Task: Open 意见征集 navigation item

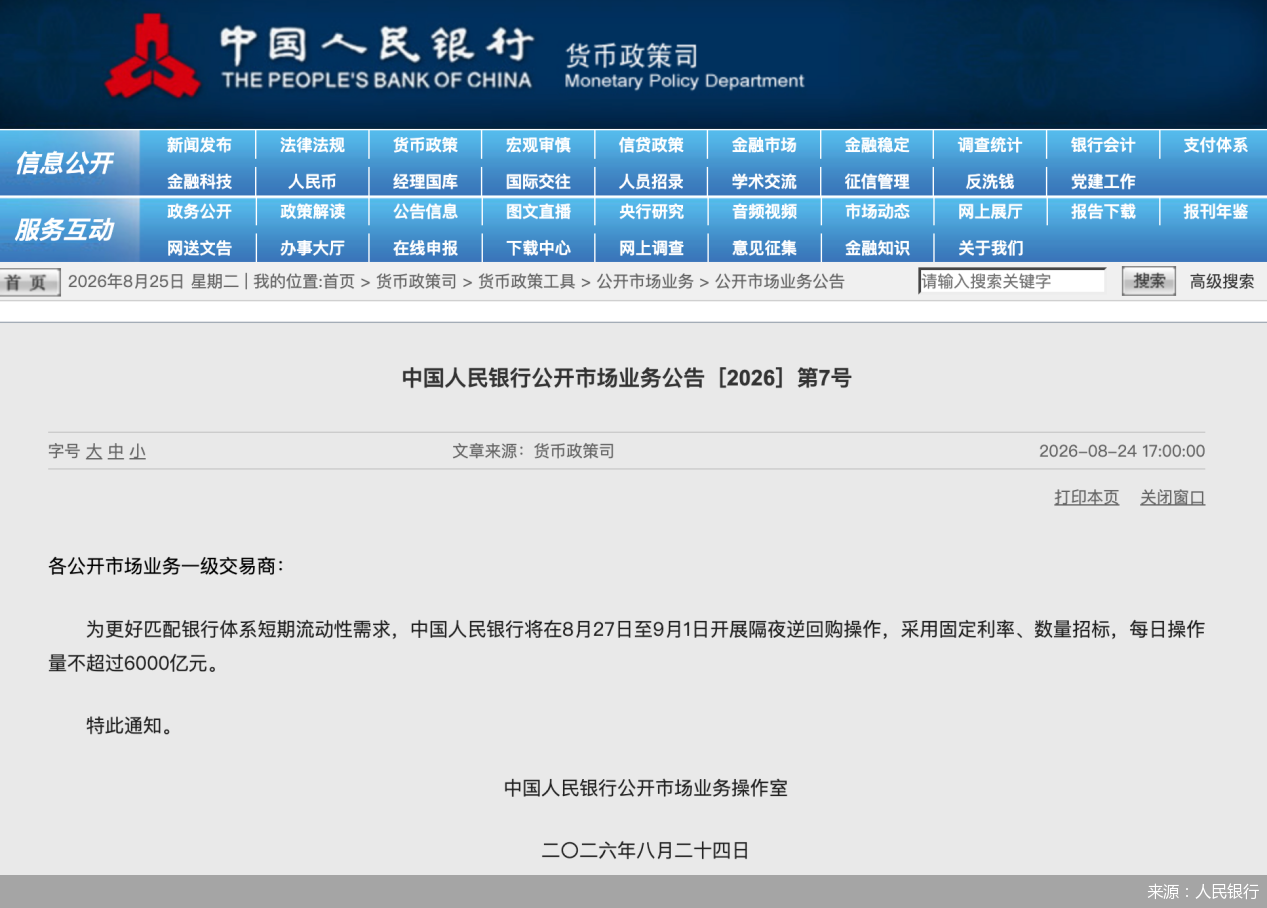Action: pyautogui.click(x=764, y=248)
